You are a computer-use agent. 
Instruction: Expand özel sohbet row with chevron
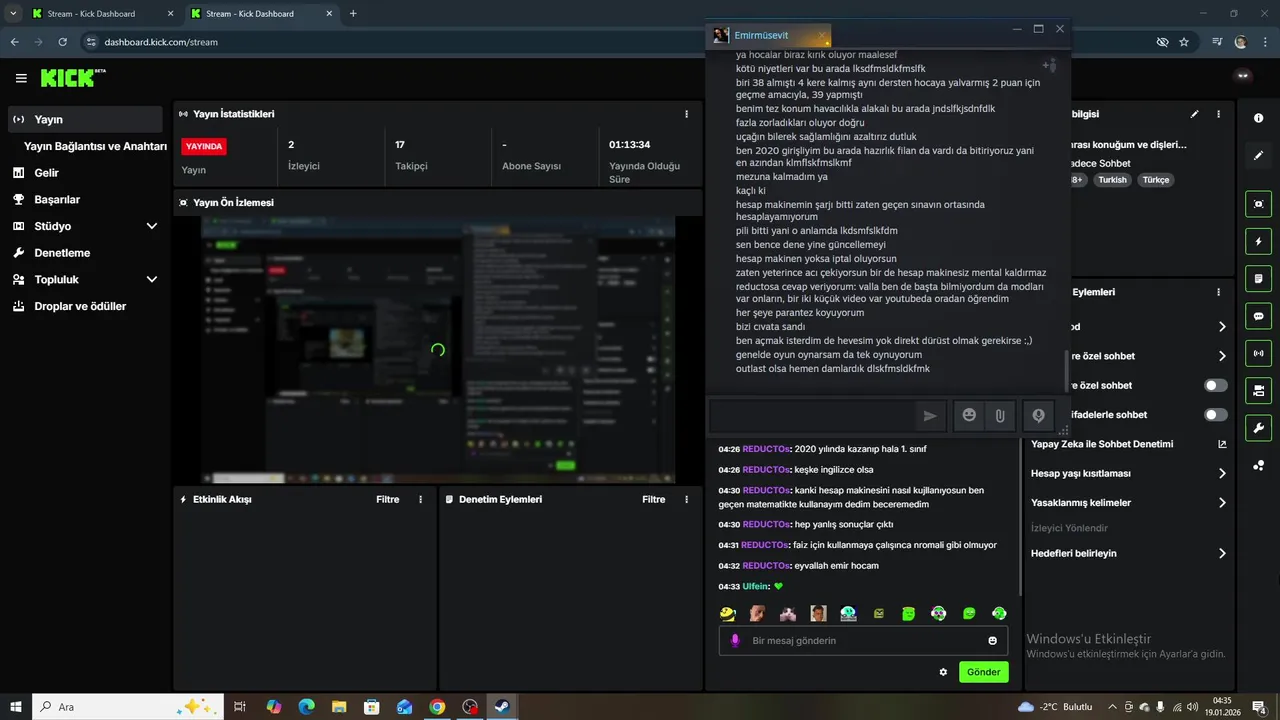tap(1222, 356)
